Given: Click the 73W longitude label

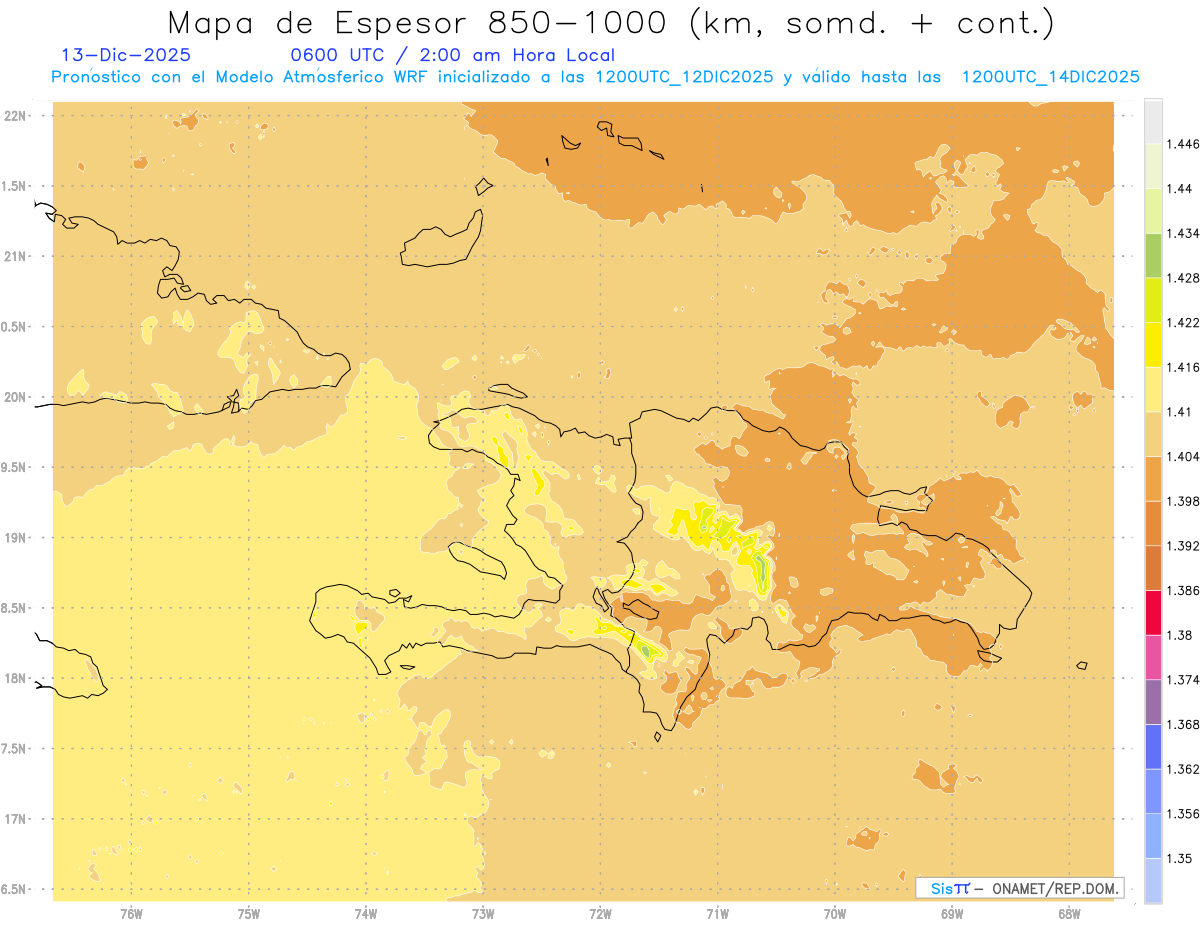Looking at the screenshot, I should point(483,913).
